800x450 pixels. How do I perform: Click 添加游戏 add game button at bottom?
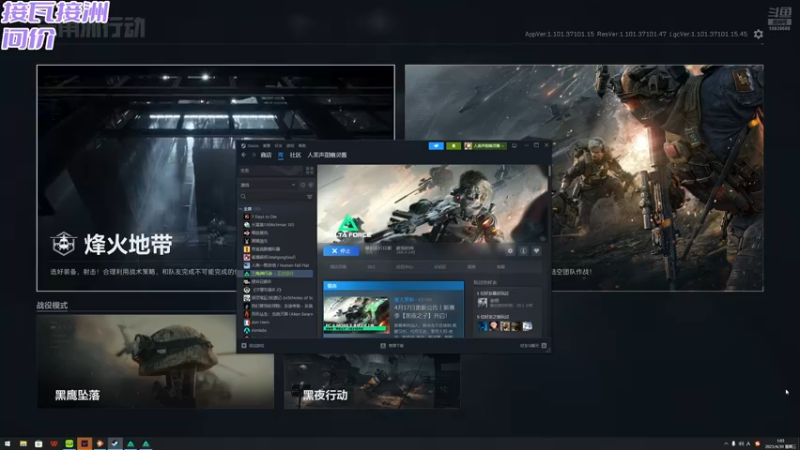(253, 346)
